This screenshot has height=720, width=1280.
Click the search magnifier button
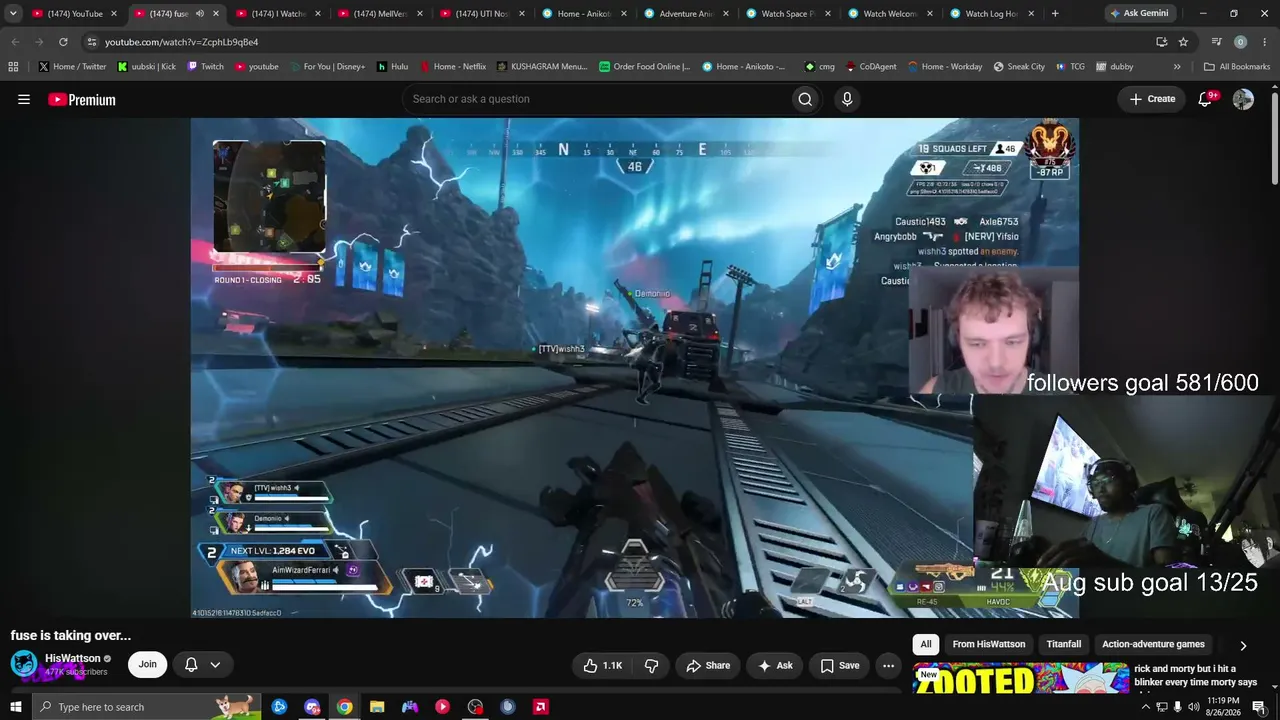[x=805, y=99]
